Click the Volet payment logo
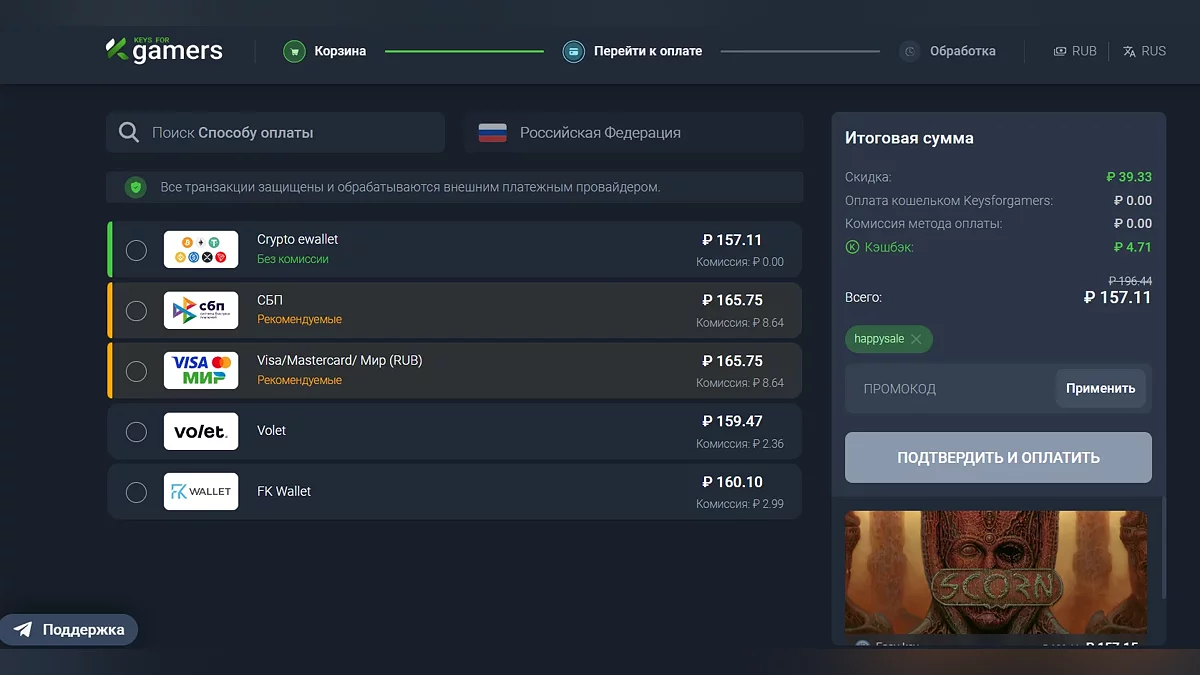Viewport: 1200px width, 675px height. (201, 431)
